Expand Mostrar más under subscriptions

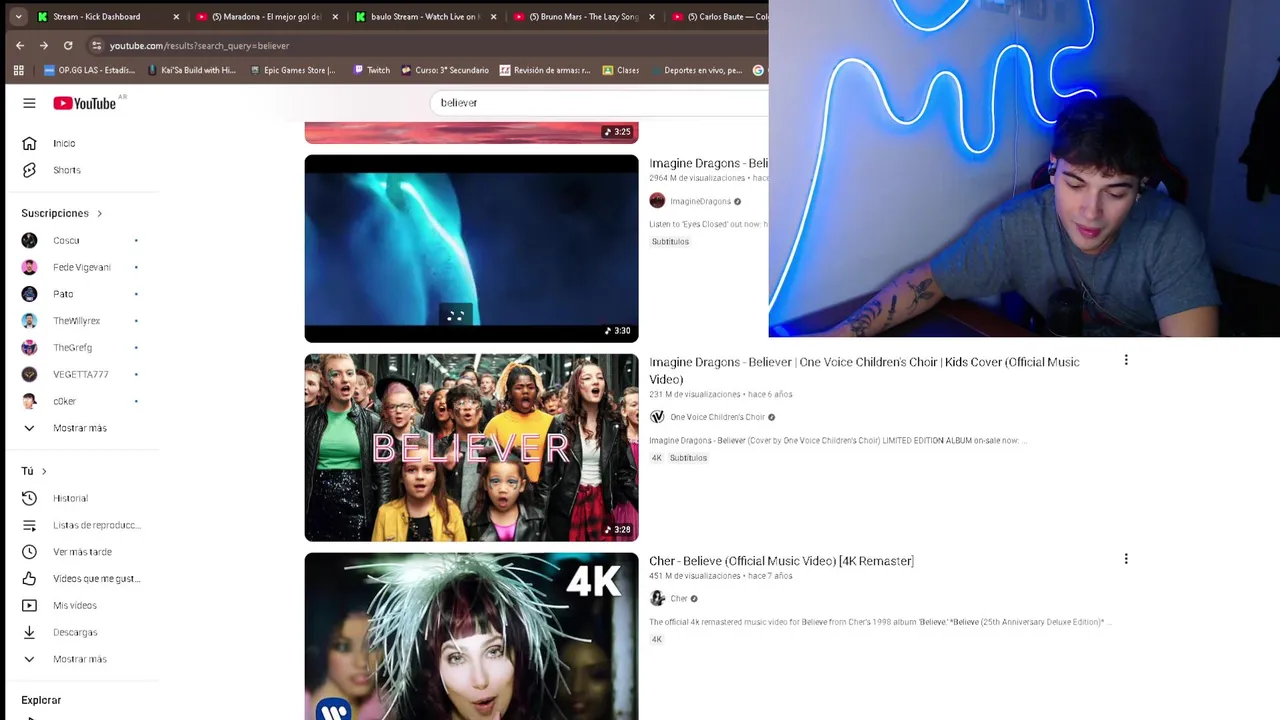point(80,428)
